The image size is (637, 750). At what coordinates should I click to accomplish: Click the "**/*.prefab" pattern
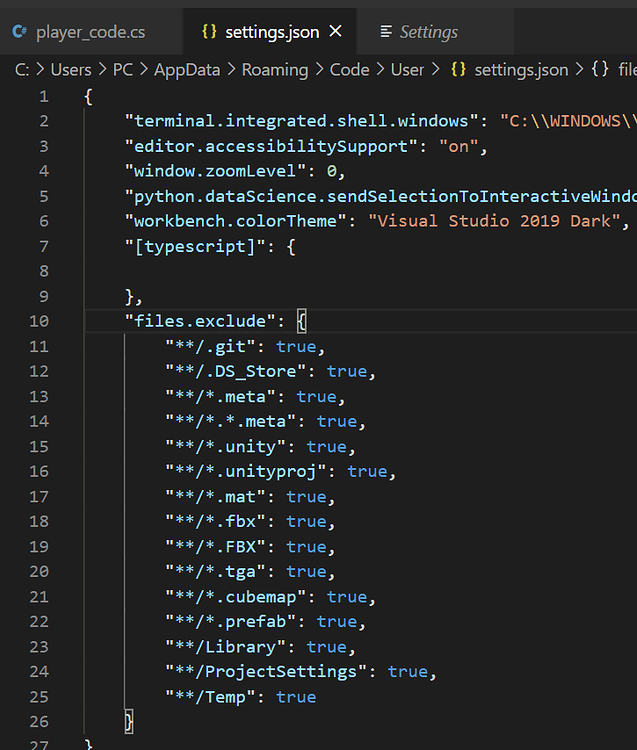[231, 622]
